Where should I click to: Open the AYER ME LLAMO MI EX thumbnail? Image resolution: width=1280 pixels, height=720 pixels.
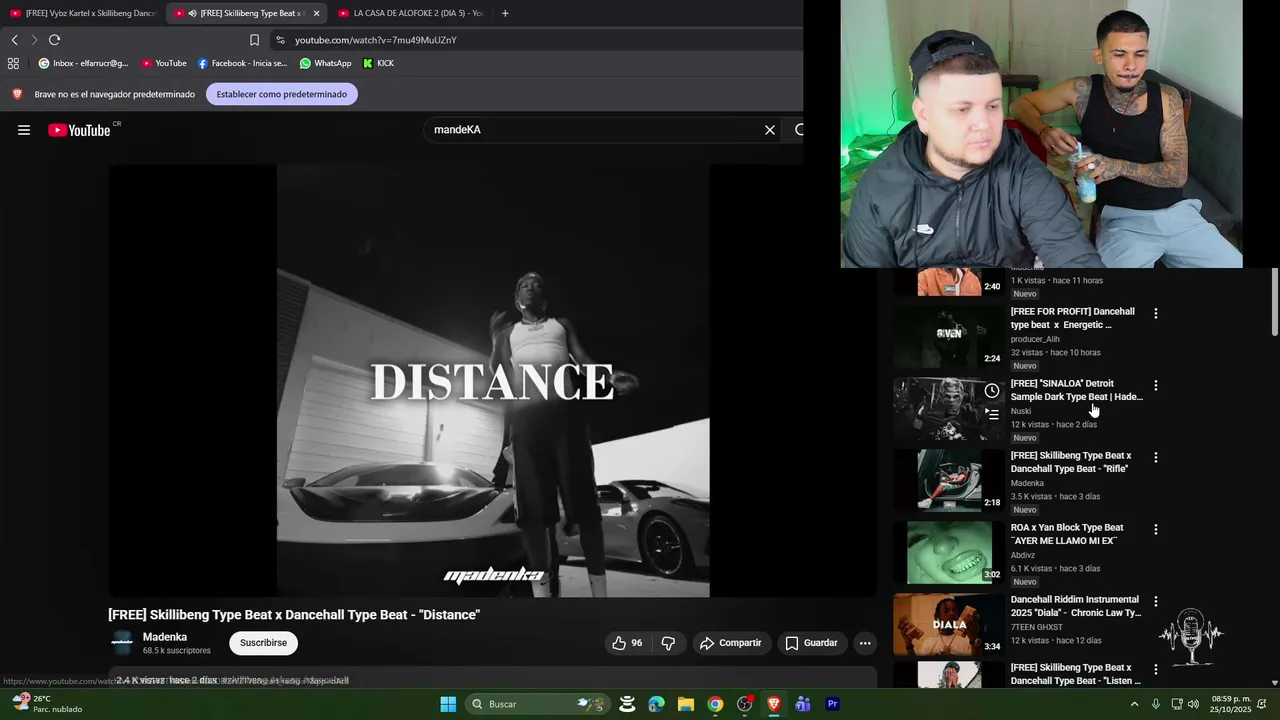[x=948, y=553]
